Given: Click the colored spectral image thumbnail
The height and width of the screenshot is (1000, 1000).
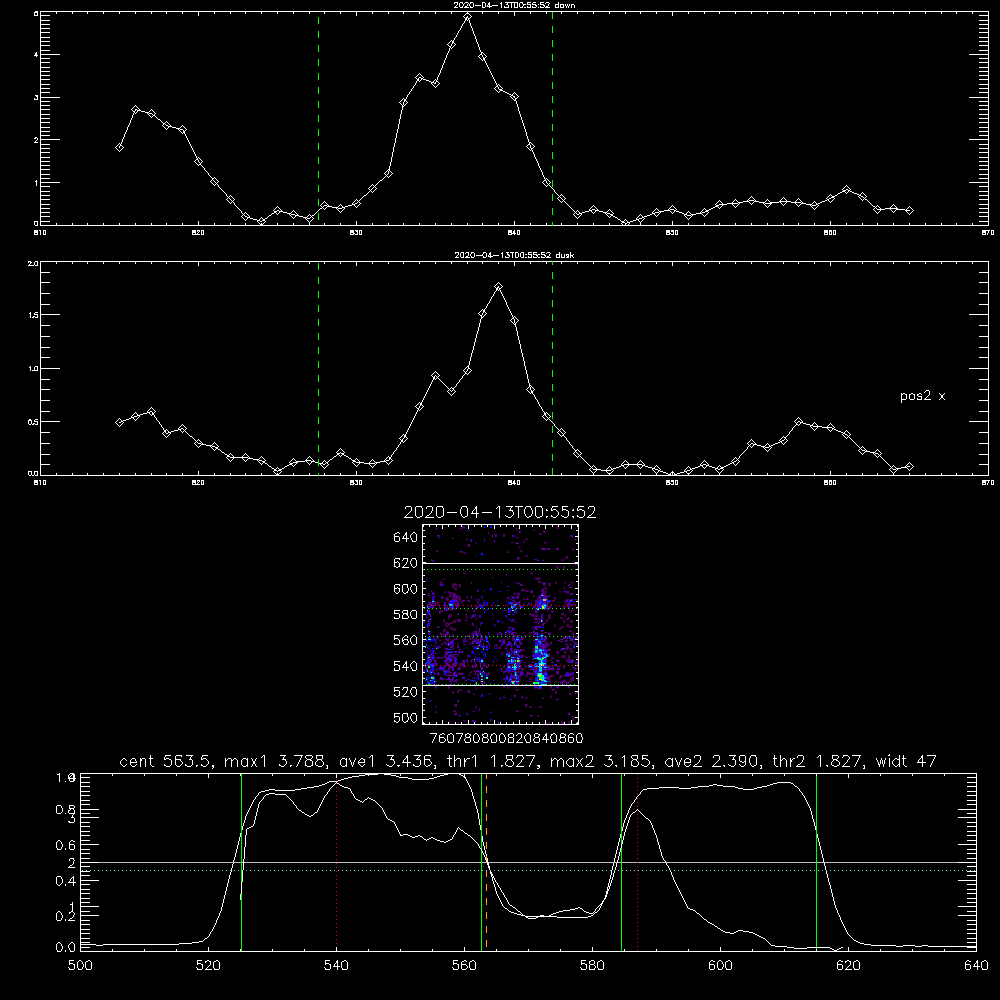Looking at the screenshot, I should (501, 624).
